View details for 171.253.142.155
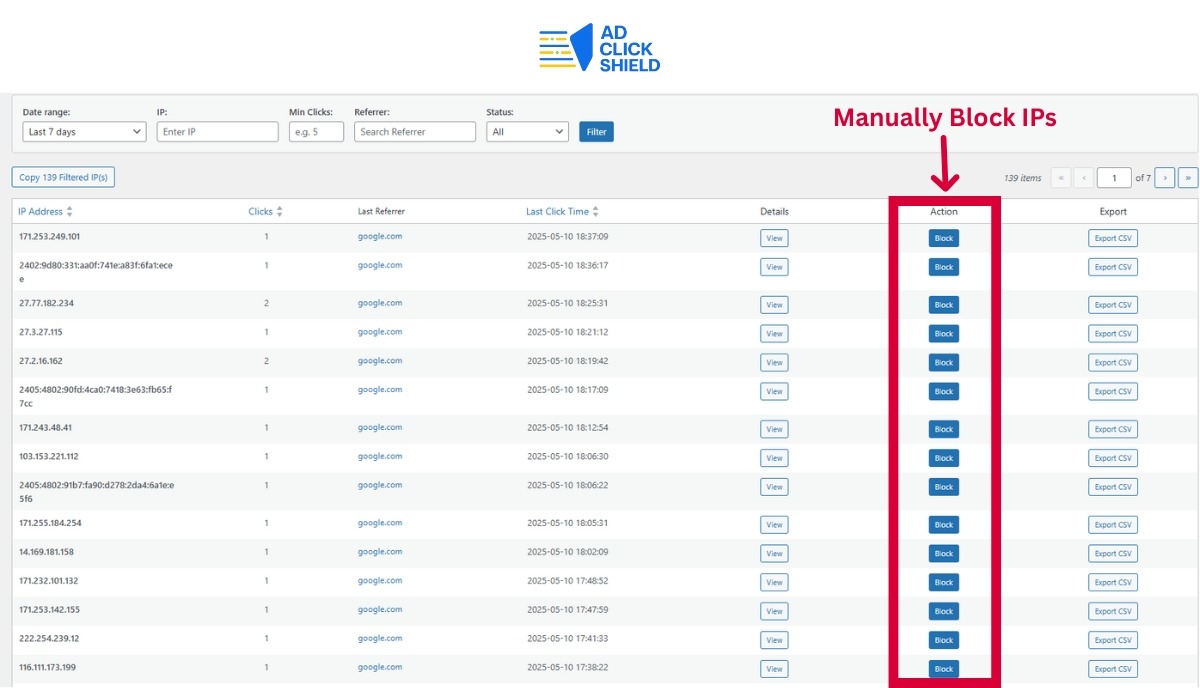The height and width of the screenshot is (688, 1200). pyautogui.click(x=774, y=611)
